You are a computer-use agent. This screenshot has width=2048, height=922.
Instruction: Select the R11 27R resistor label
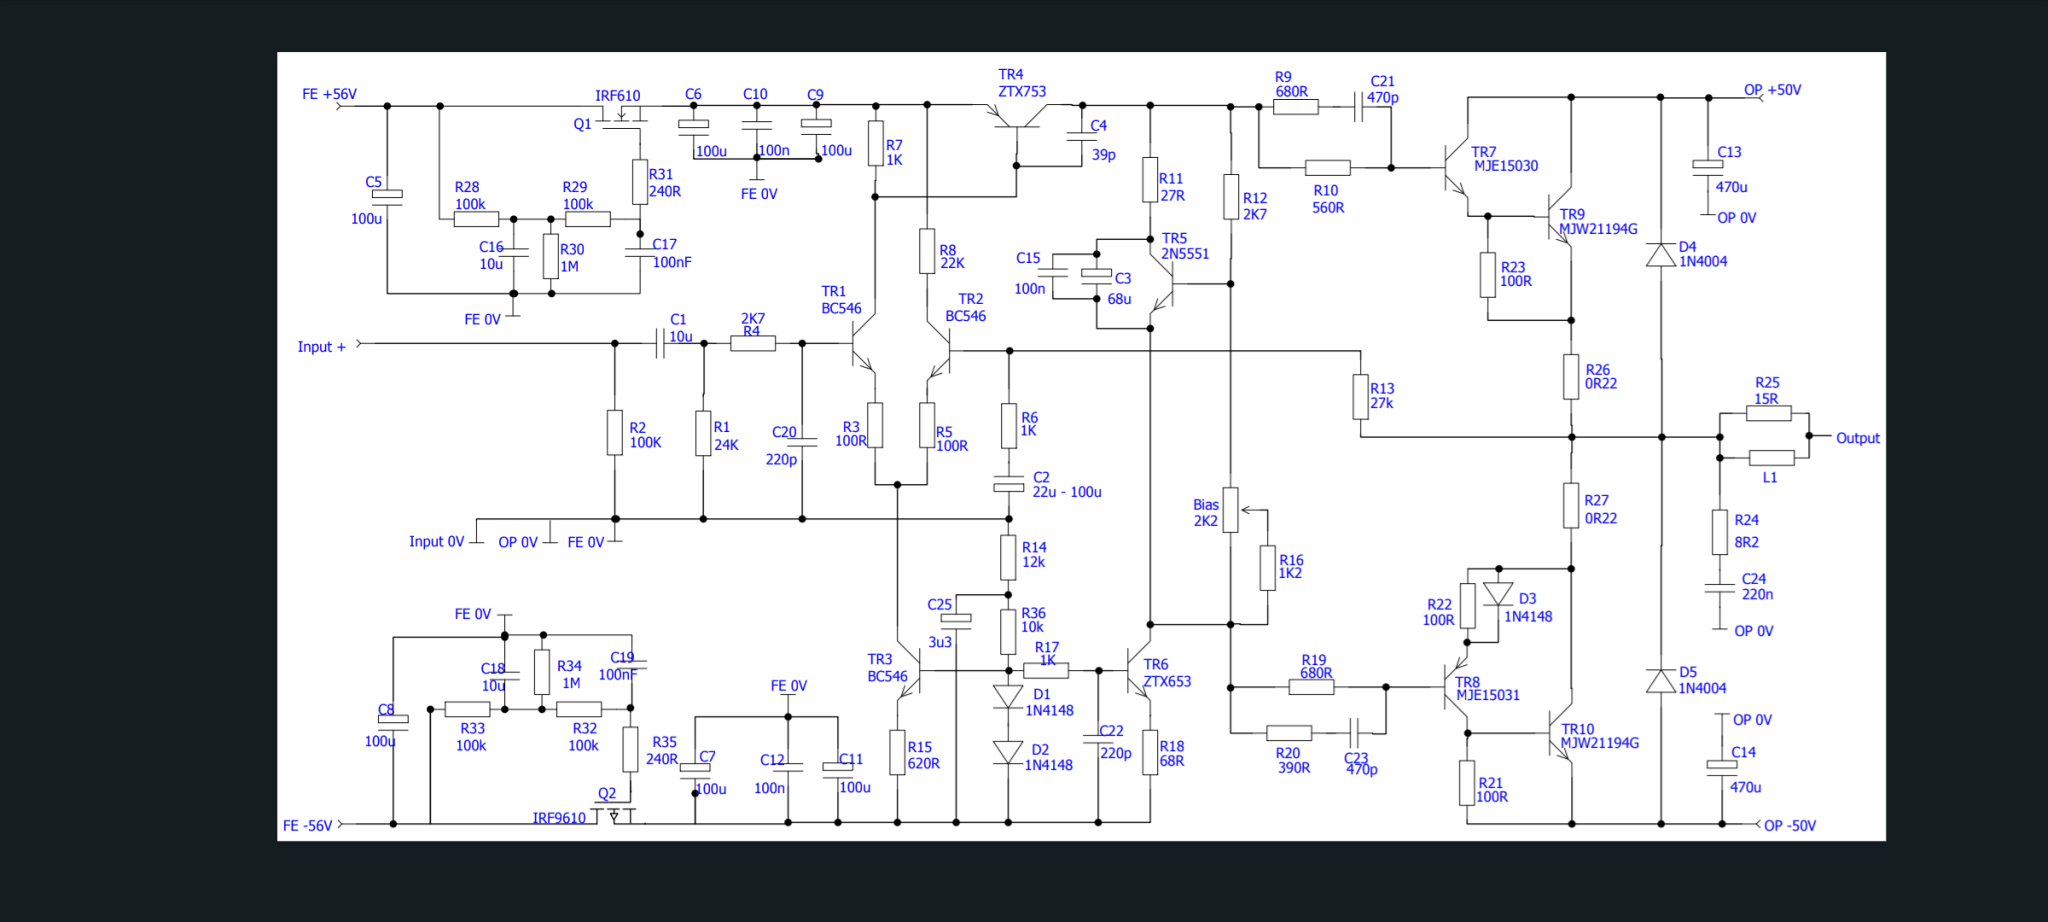click(1172, 187)
